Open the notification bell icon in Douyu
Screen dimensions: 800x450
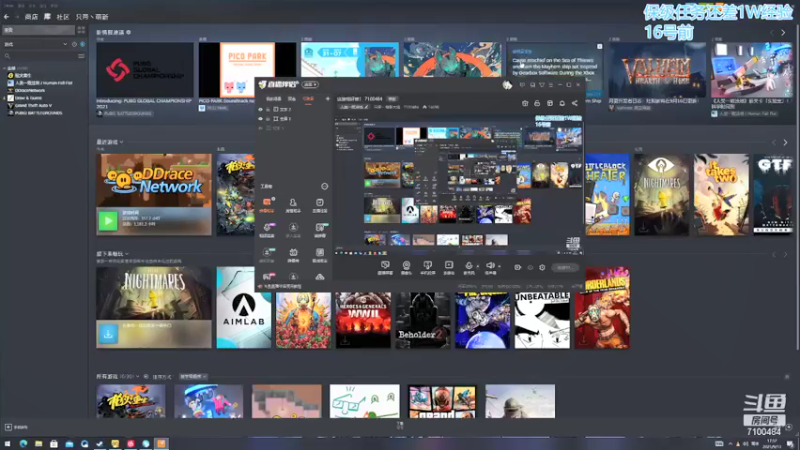[562, 103]
